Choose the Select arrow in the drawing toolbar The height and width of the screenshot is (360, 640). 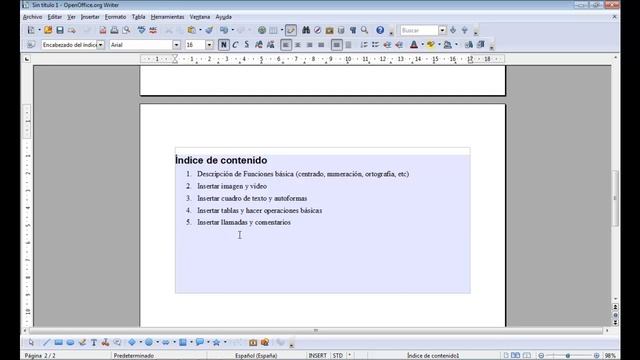click(x=31, y=342)
